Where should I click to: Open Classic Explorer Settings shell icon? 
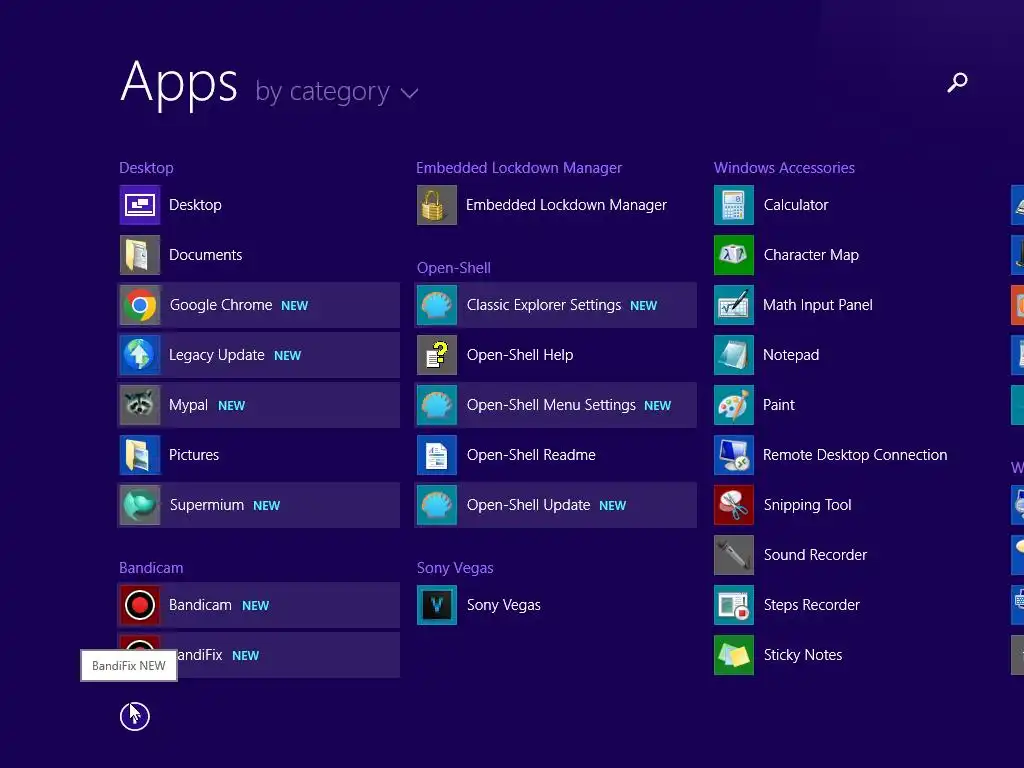point(437,305)
